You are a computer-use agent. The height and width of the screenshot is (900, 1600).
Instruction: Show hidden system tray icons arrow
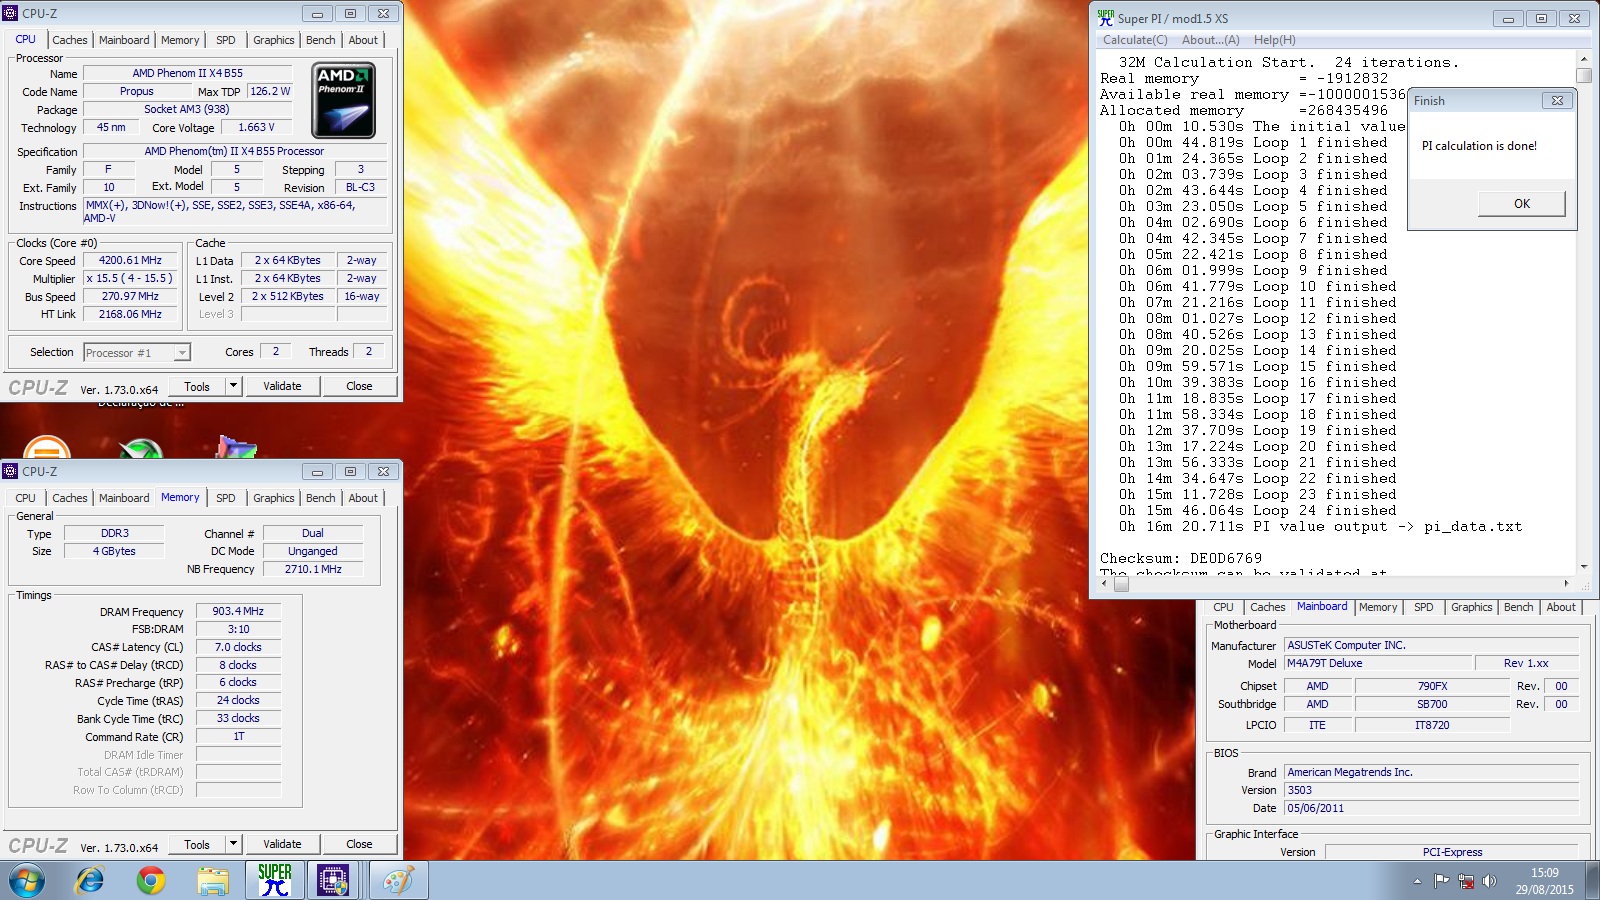click(1417, 881)
